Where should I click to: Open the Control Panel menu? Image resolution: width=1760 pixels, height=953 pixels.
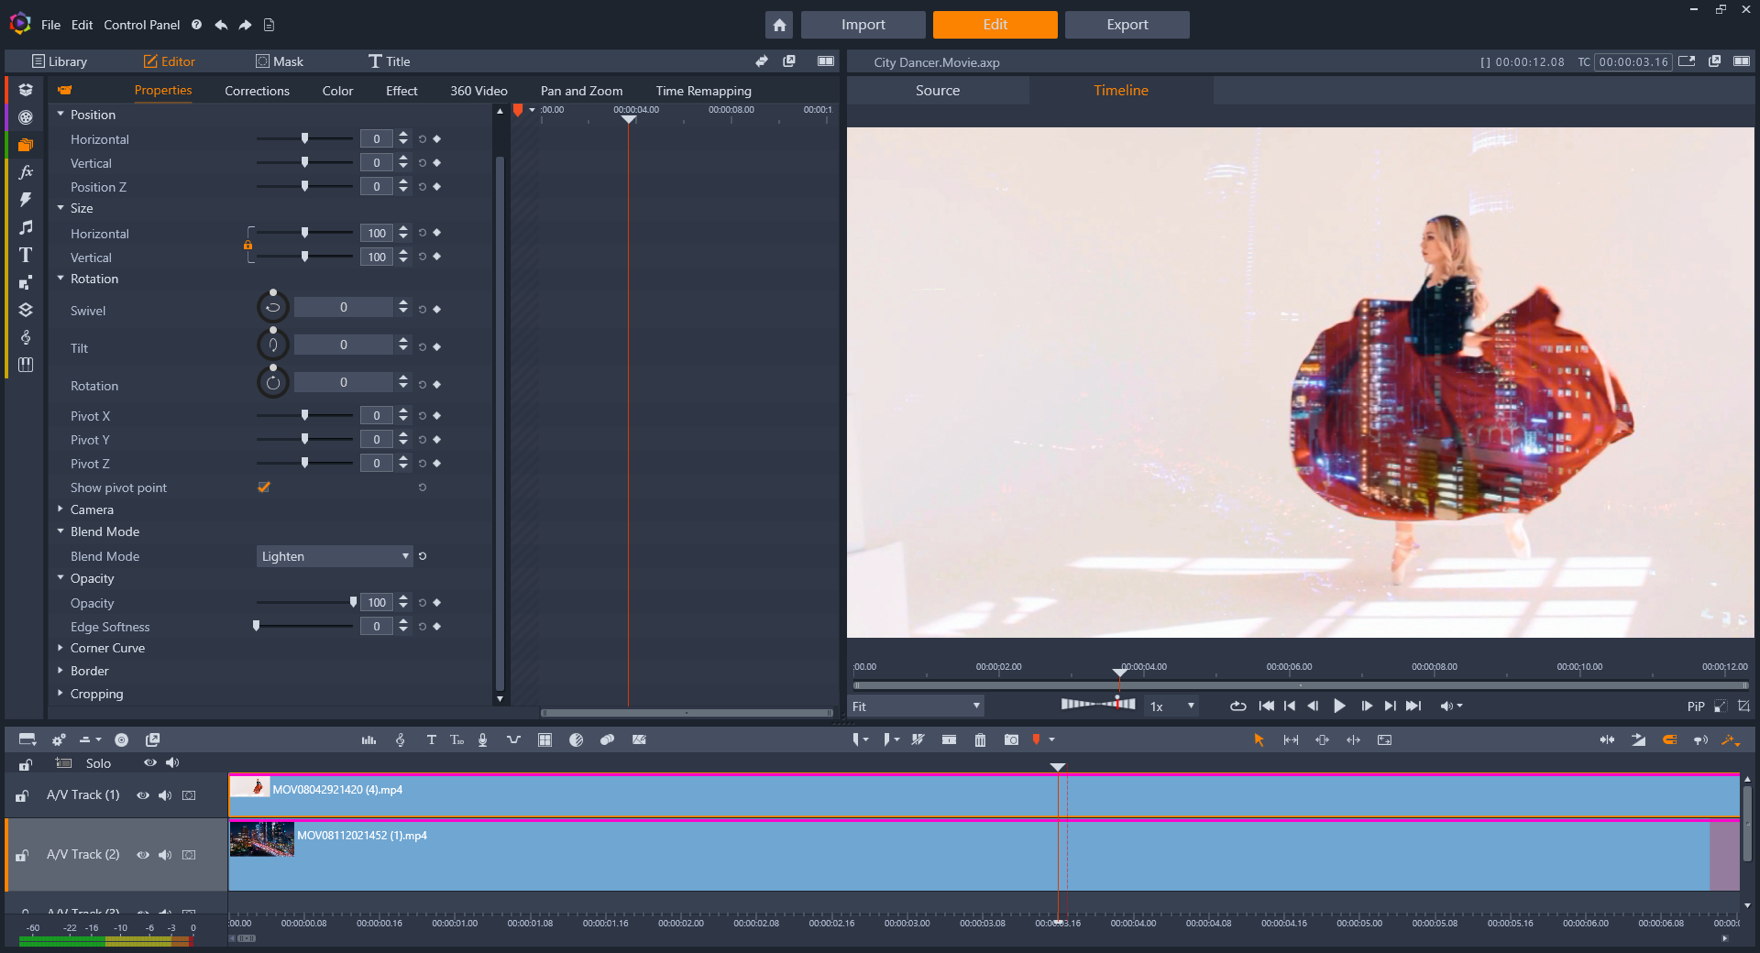pos(142,25)
